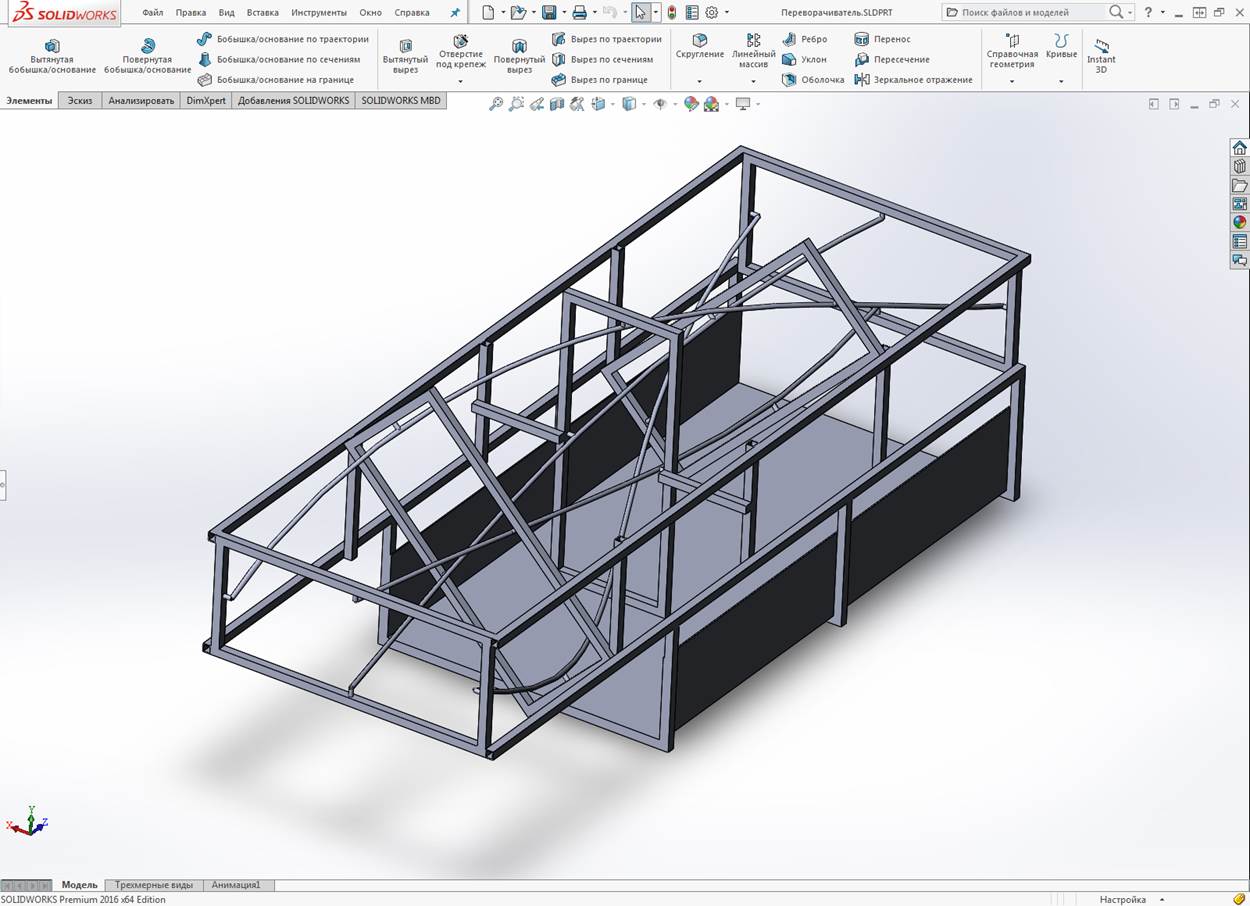Open File Explorer task pane folder
This screenshot has height=906, width=1250.
[1240, 185]
